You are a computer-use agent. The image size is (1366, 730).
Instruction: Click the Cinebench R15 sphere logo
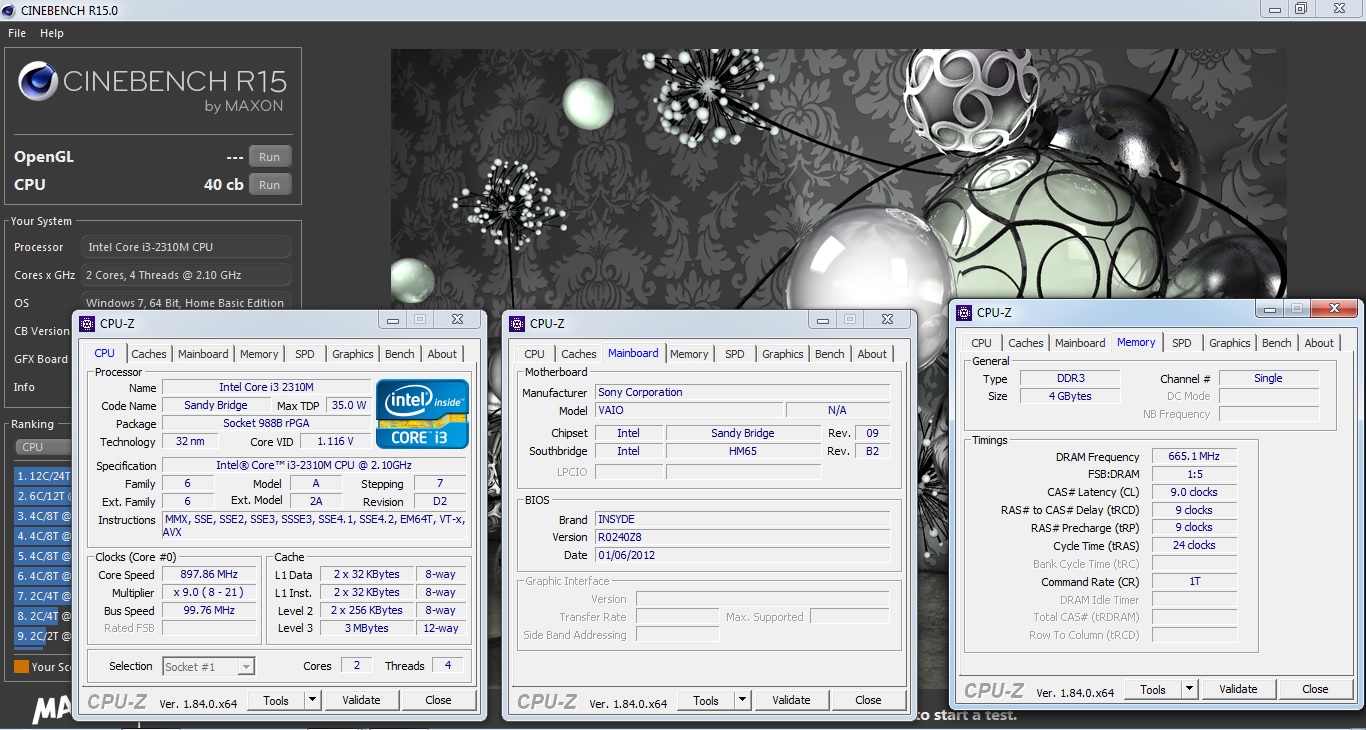point(38,82)
